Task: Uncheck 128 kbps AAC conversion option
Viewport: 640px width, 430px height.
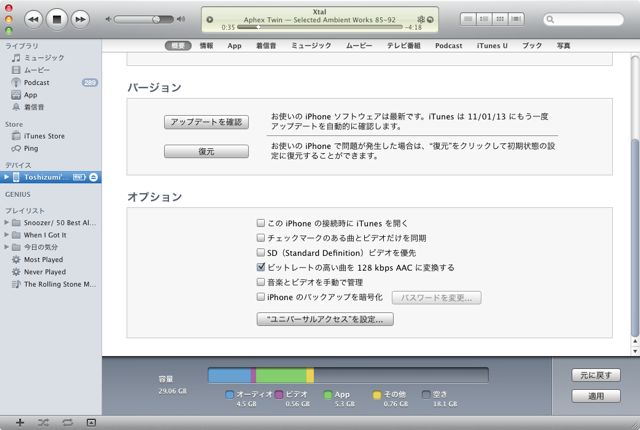Action: (261, 267)
